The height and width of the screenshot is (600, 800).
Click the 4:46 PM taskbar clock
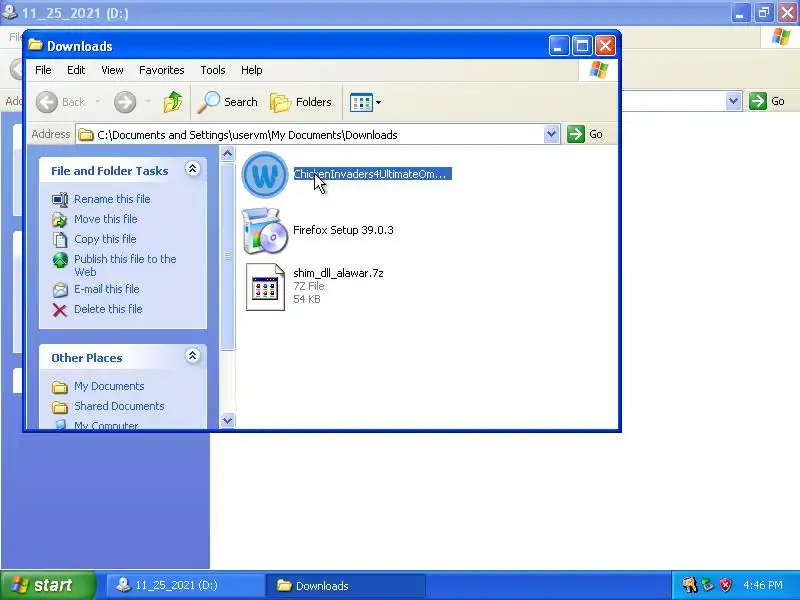[763, 585]
